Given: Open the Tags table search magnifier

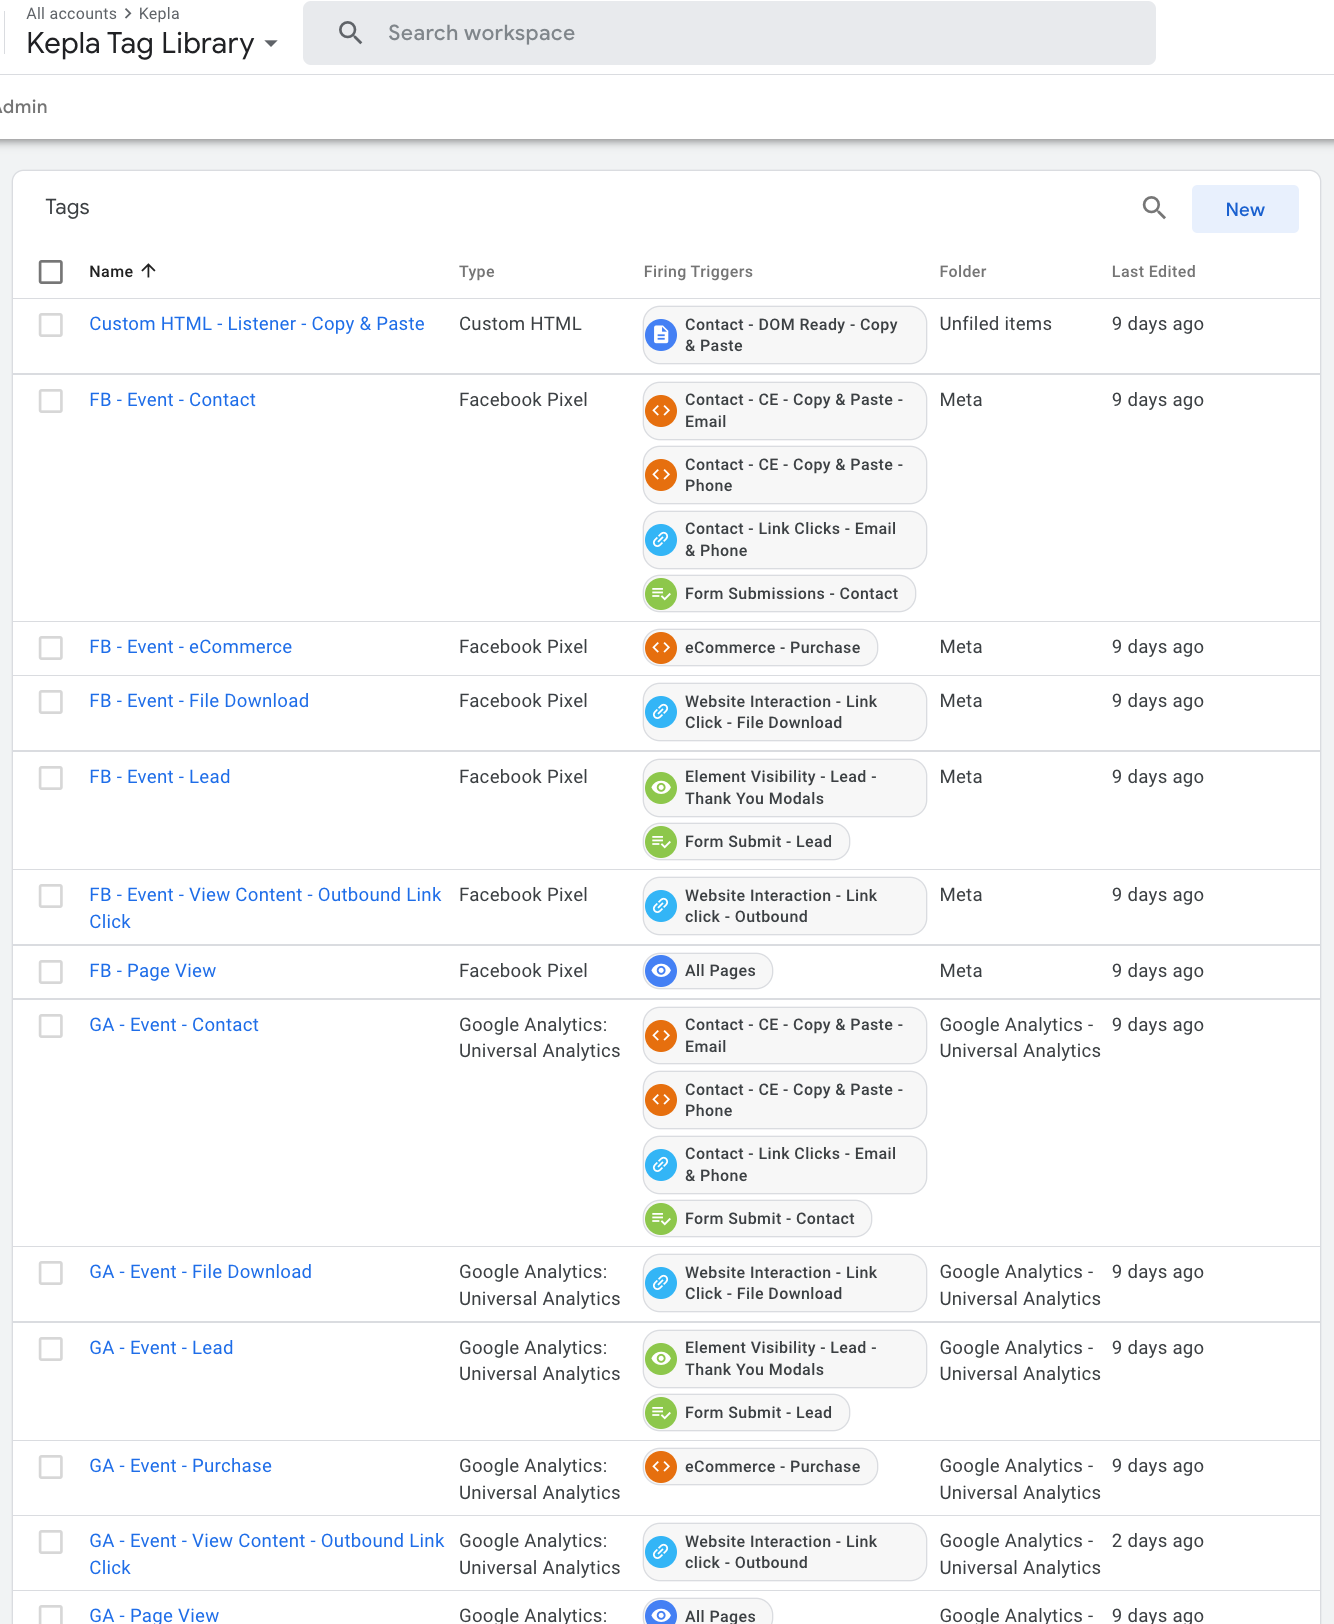Looking at the screenshot, I should (1154, 208).
